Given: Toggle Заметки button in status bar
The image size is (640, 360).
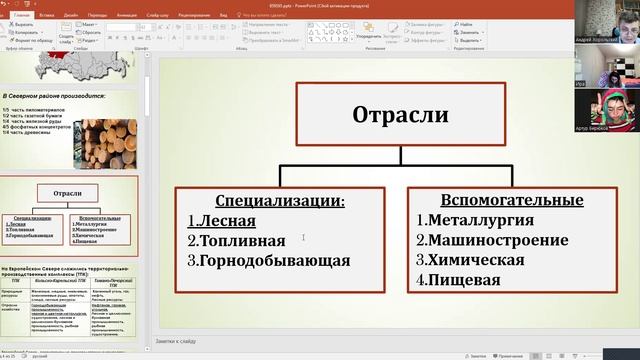Looking at the screenshot, I should point(476,356).
